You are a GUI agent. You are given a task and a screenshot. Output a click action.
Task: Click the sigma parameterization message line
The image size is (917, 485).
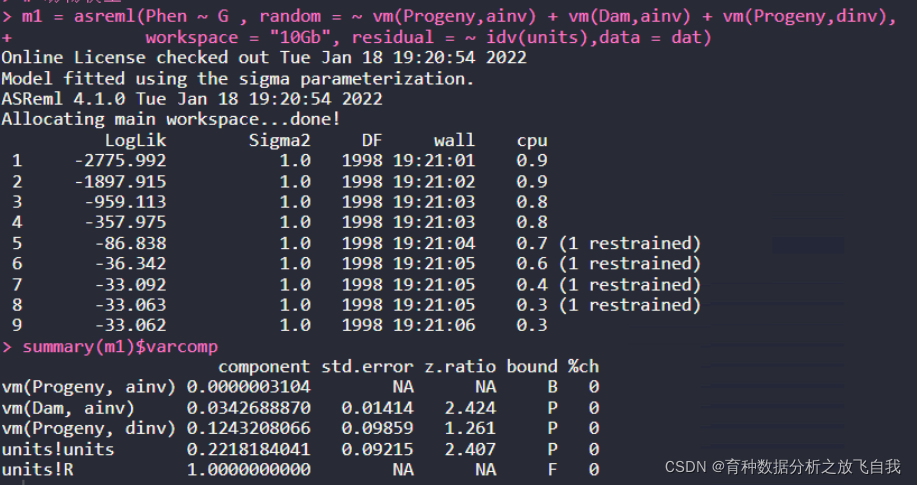pyautogui.click(x=238, y=78)
